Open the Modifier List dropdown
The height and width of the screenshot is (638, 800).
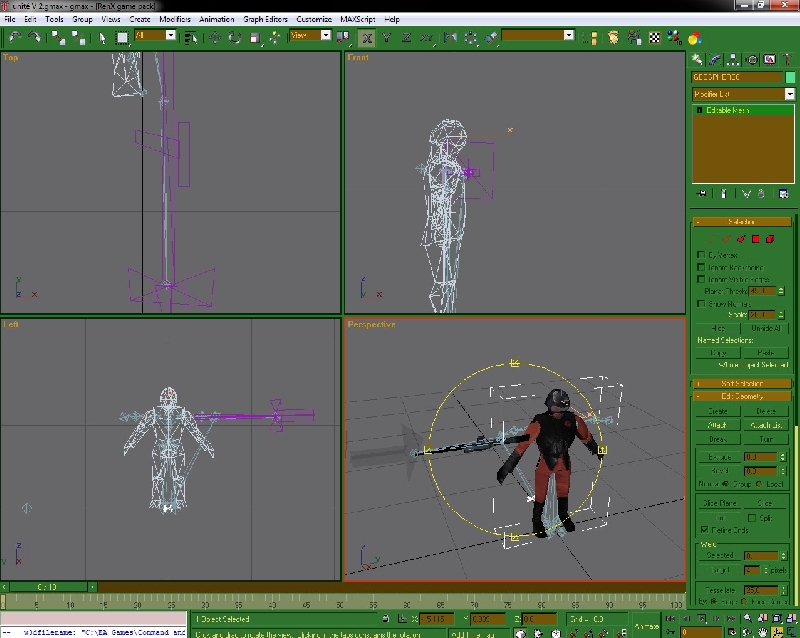point(739,94)
